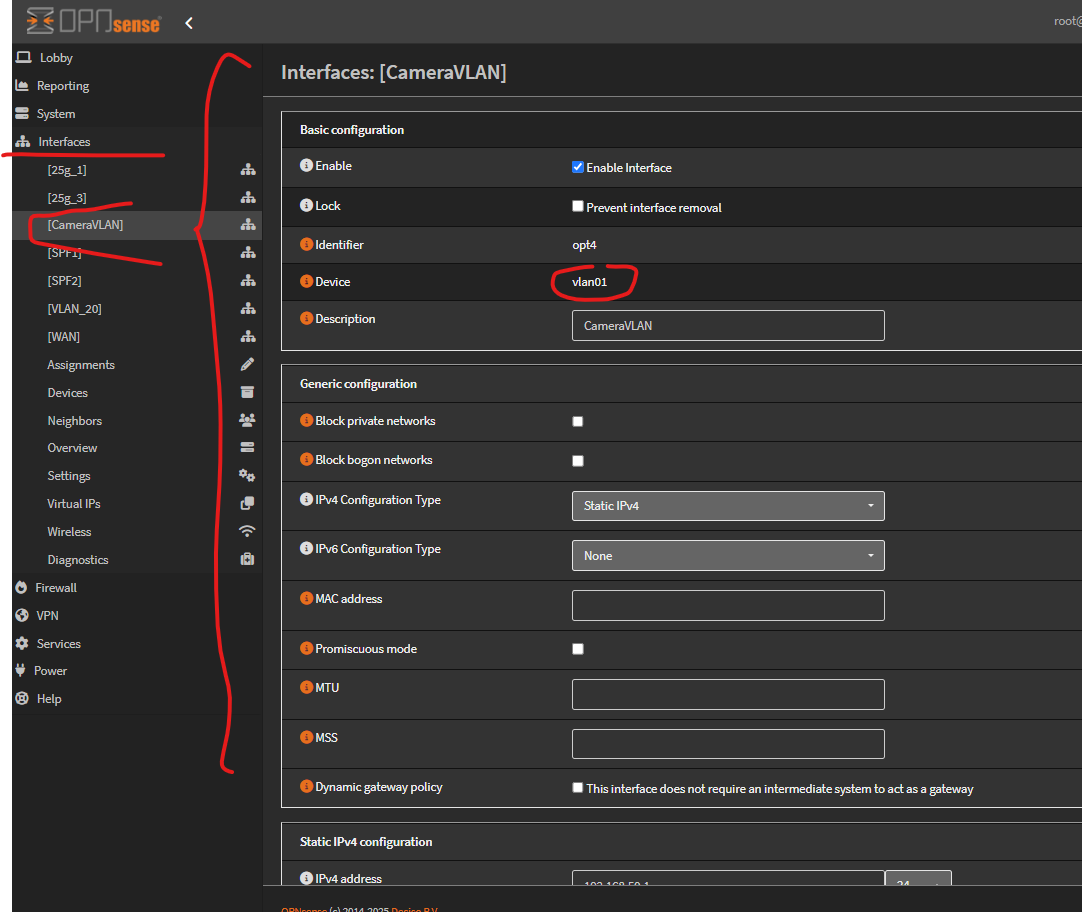Screen dimensions: 1082x912
Task: Click the first-aid icon beside Diagnostics
Action: 247,559
